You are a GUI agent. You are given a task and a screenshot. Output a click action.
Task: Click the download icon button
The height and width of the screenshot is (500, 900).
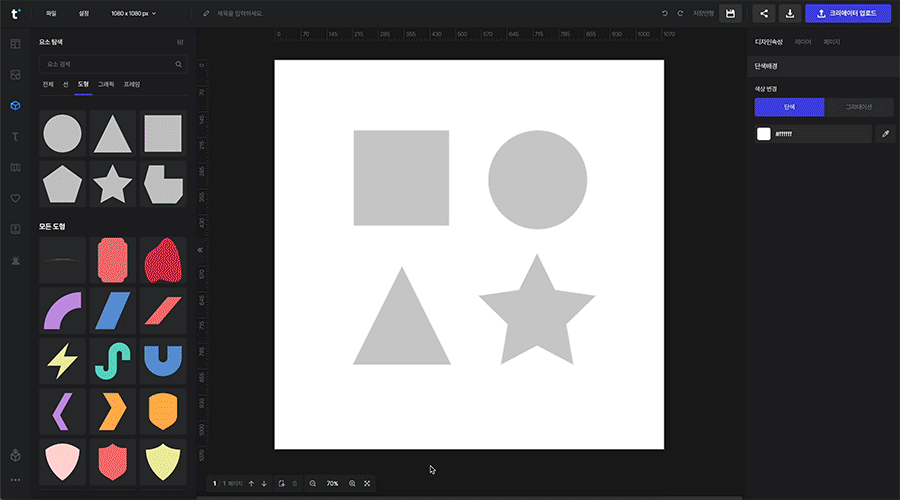click(790, 14)
